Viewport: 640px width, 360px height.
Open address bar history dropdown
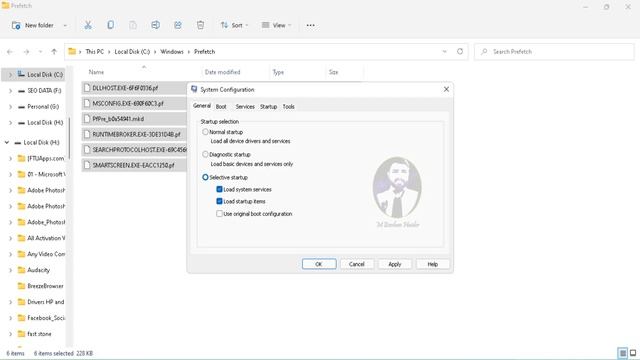(444, 52)
